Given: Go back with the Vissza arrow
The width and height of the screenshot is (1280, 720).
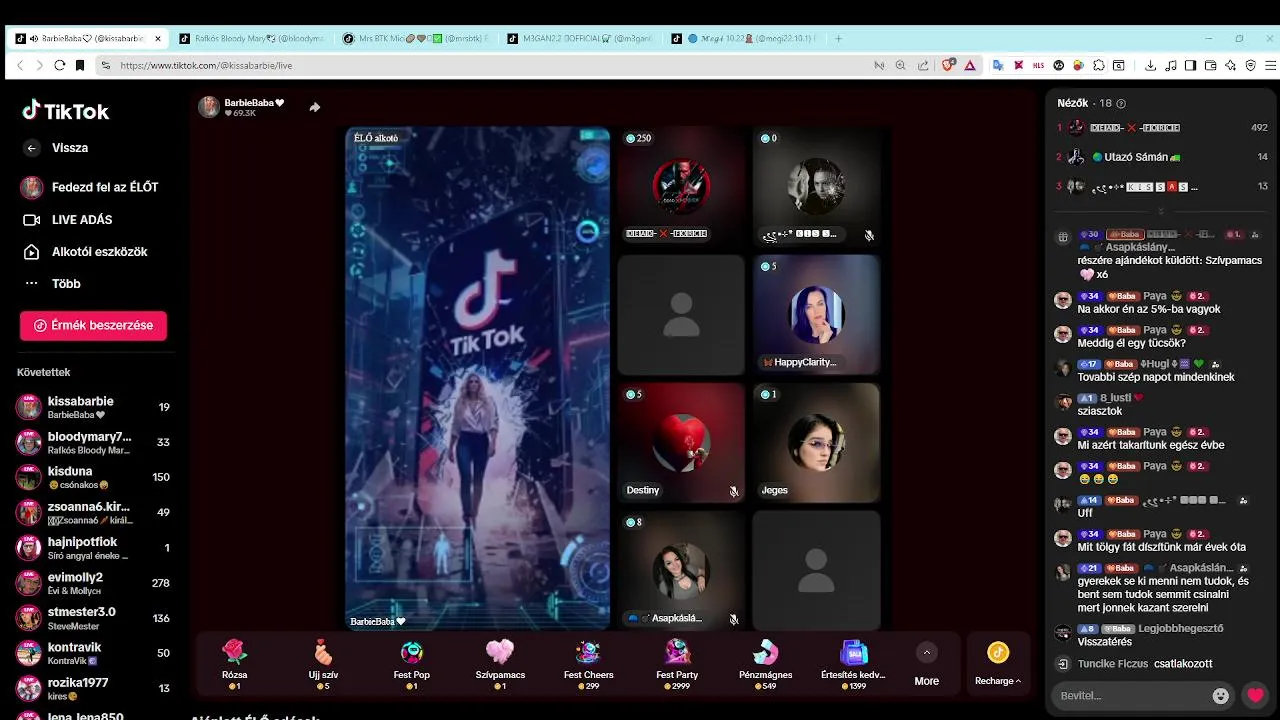Looking at the screenshot, I should coord(32,148).
